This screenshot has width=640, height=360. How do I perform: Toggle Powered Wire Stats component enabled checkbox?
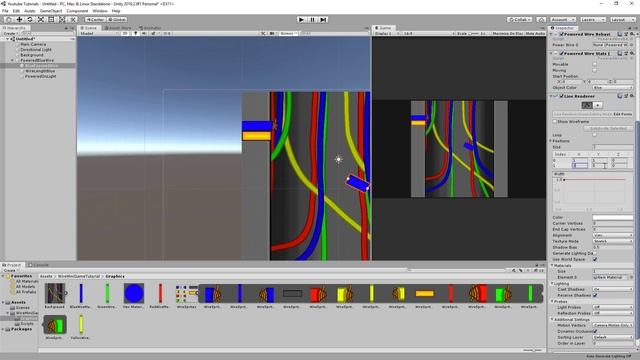coord(562,53)
